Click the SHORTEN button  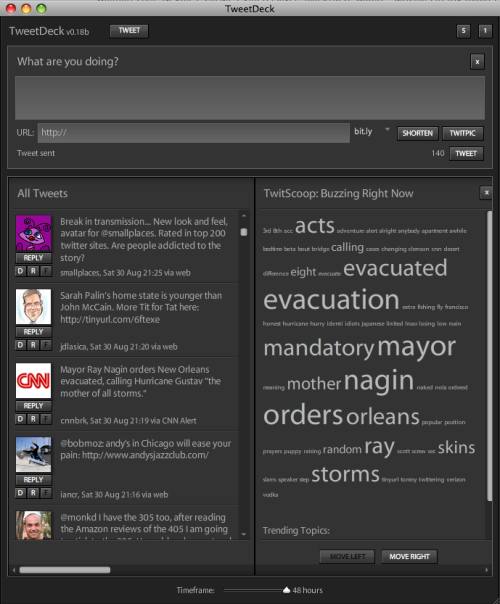tap(418, 133)
